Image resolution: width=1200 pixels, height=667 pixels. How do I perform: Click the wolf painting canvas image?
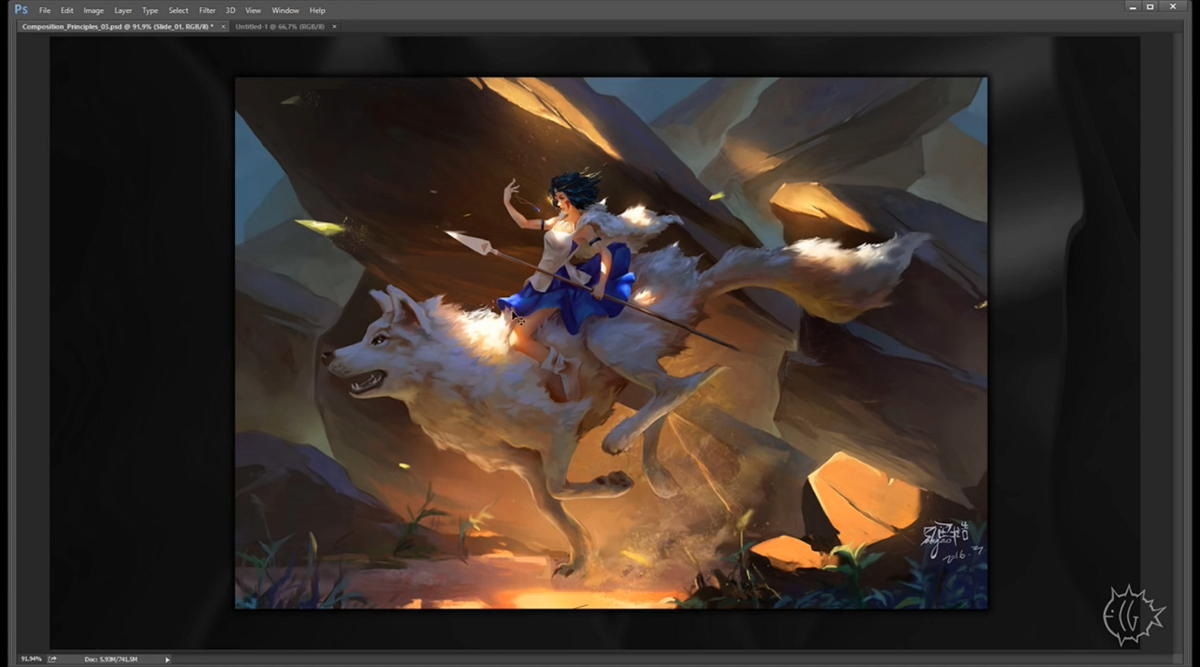(611, 342)
